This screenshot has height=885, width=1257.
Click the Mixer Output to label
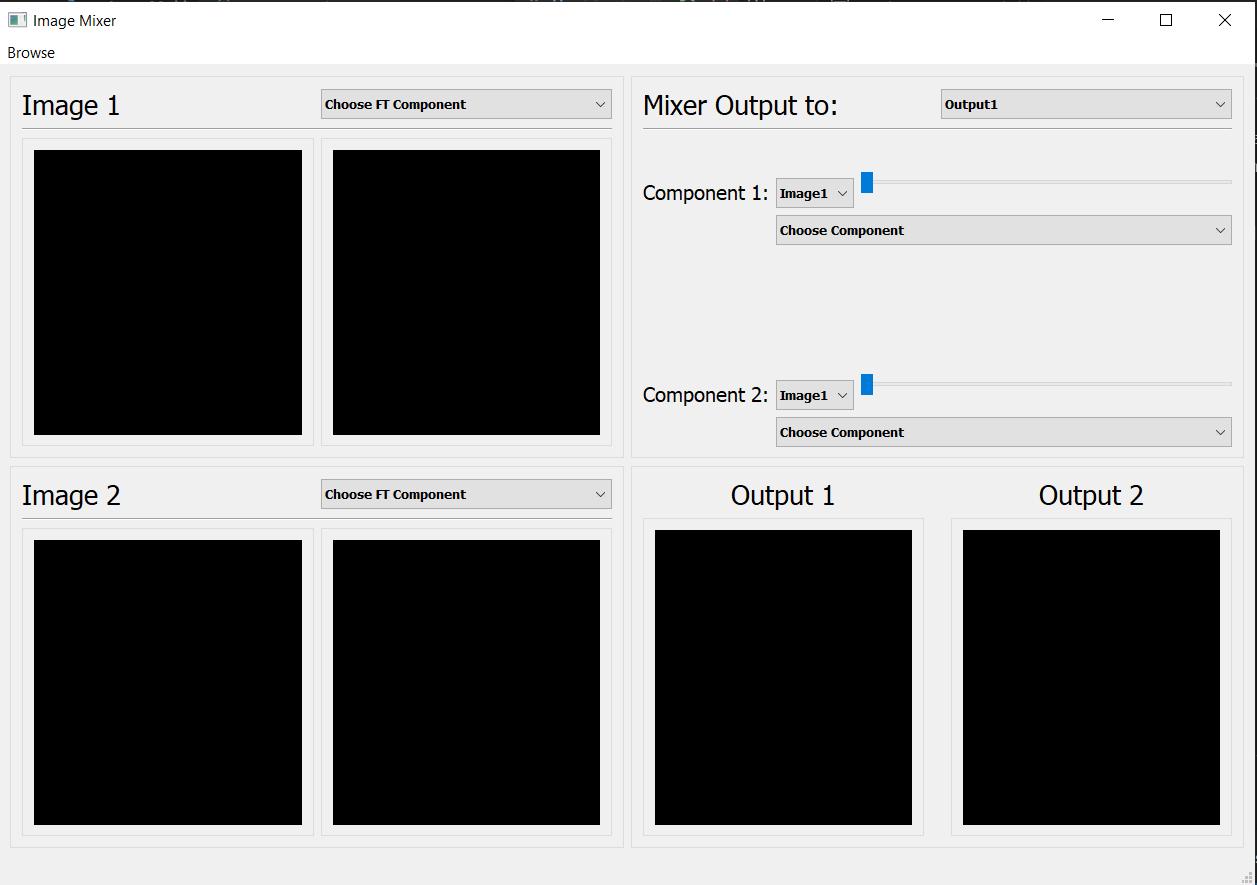click(740, 106)
